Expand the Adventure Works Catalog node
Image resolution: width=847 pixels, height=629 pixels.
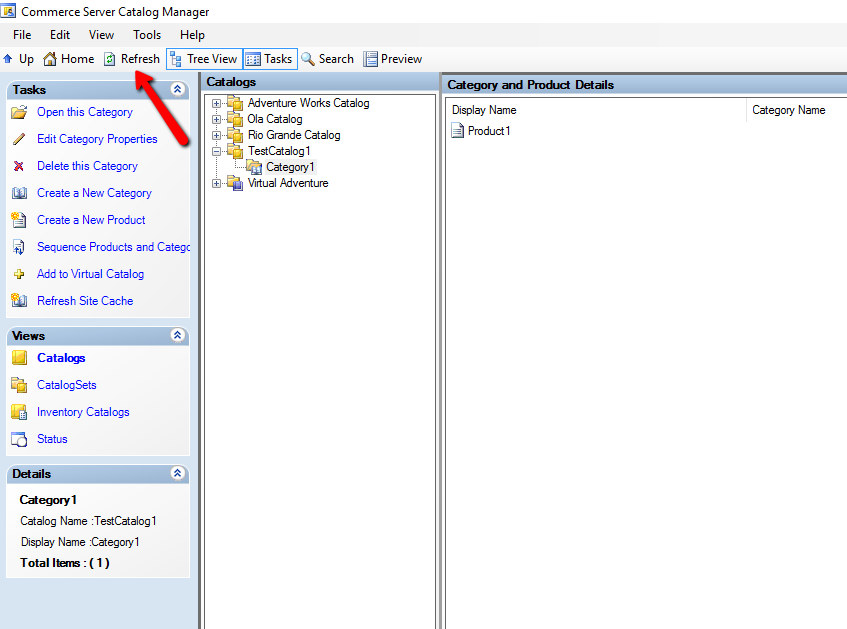217,103
